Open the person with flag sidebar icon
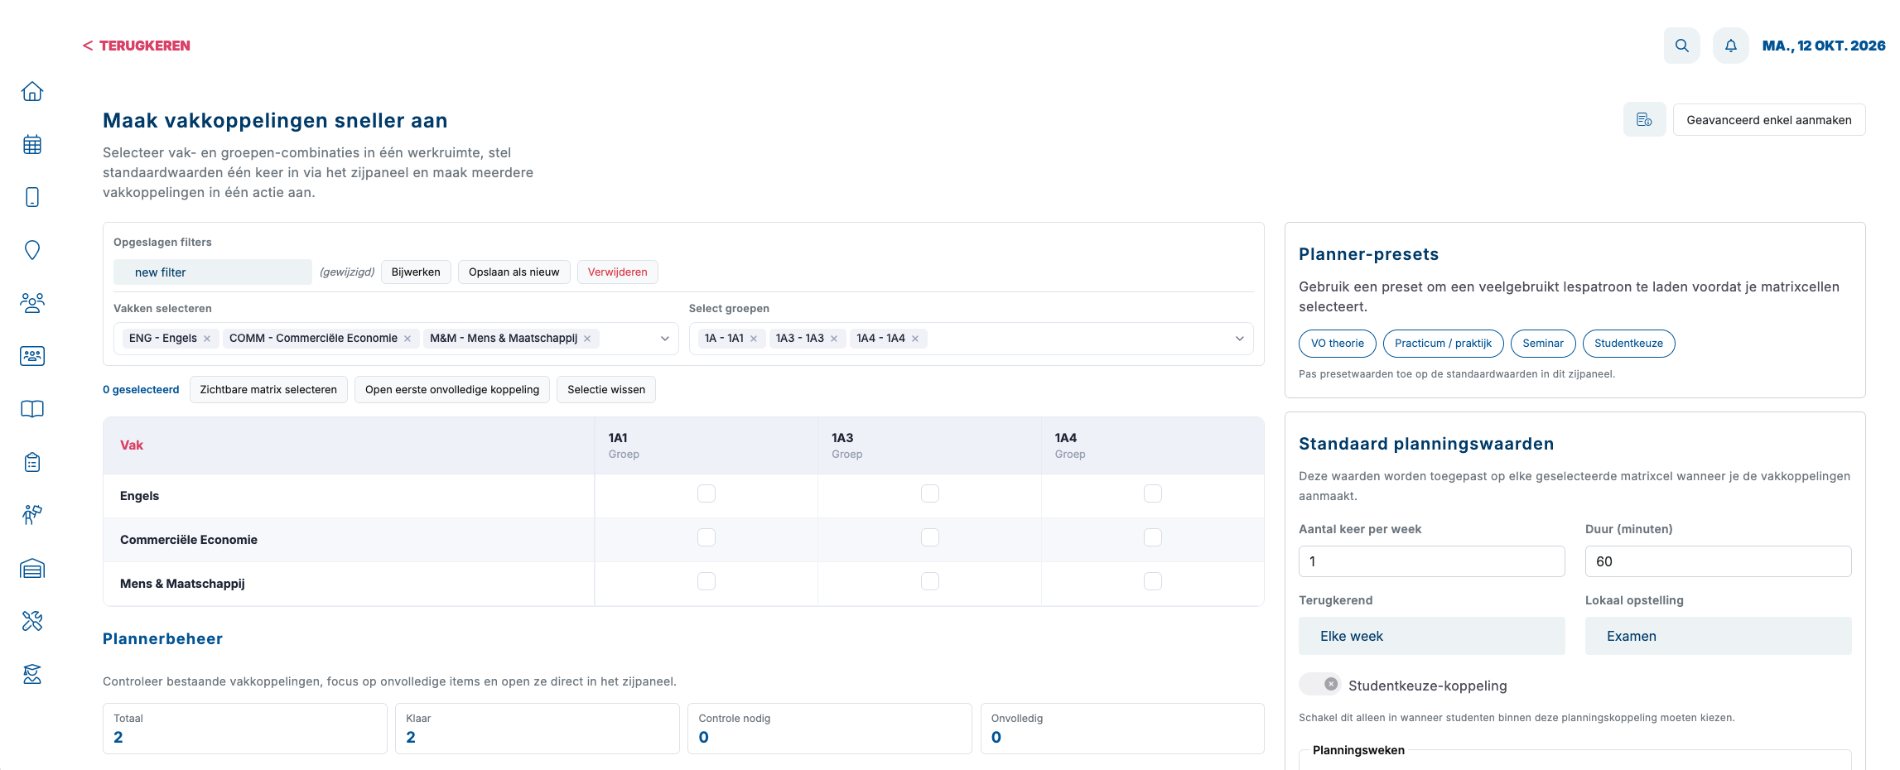The width and height of the screenshot is (1900, 770). [x=32, y=515]
